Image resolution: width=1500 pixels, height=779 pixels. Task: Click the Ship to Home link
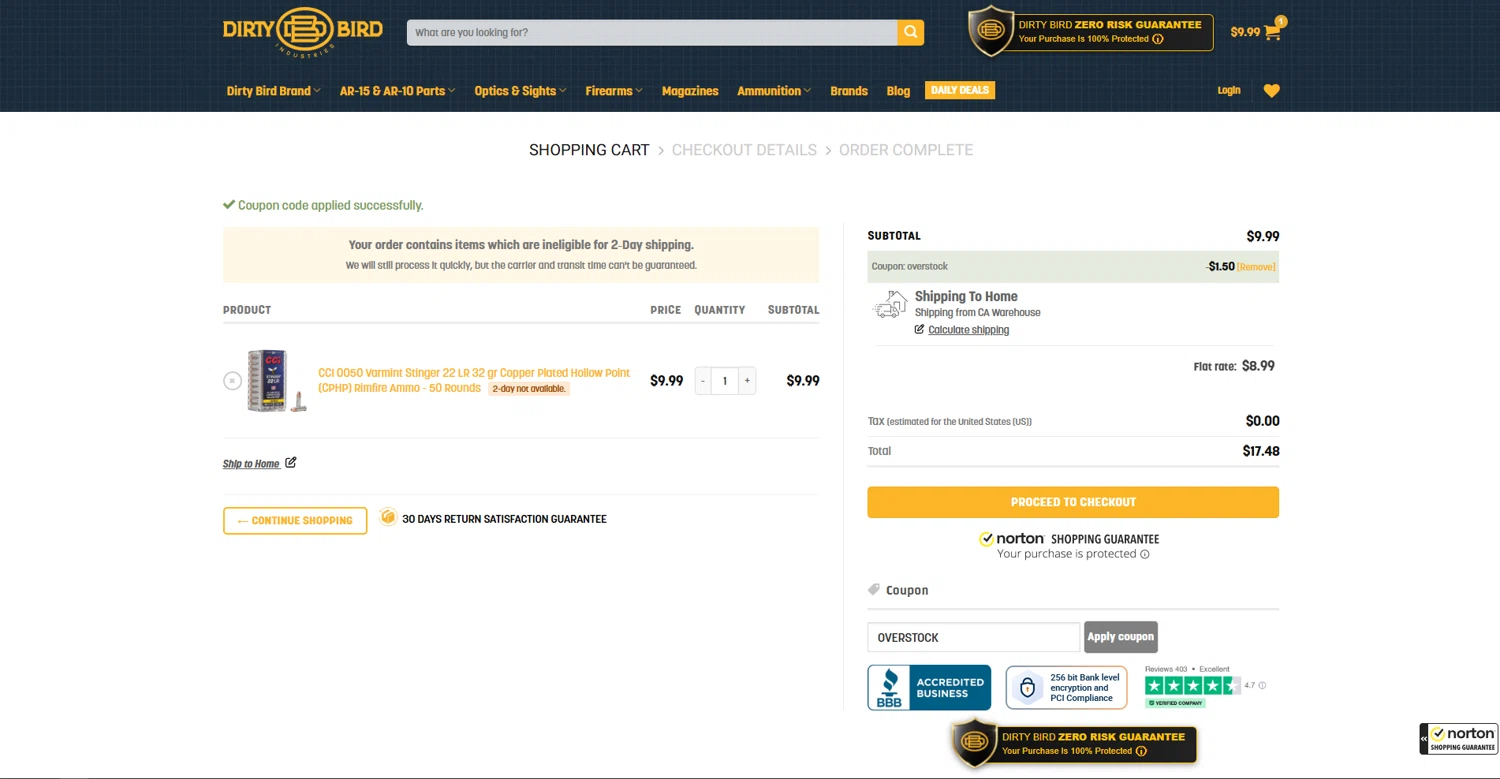click(x=251, y=464)
